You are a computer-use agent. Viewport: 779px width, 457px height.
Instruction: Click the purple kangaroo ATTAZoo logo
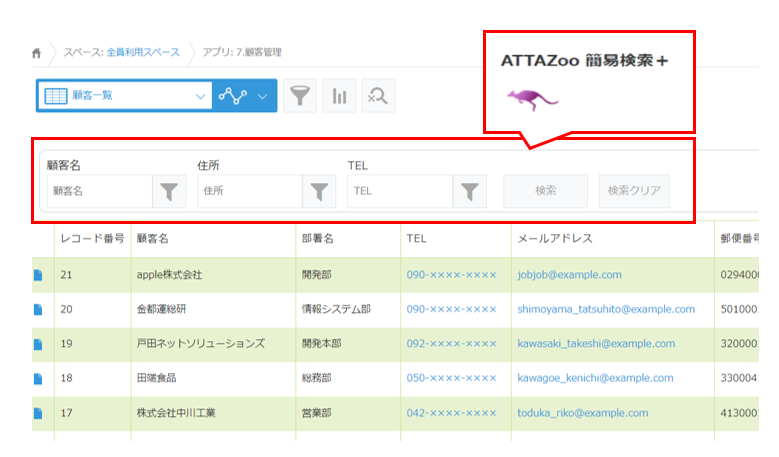click(x=532, y=98)
